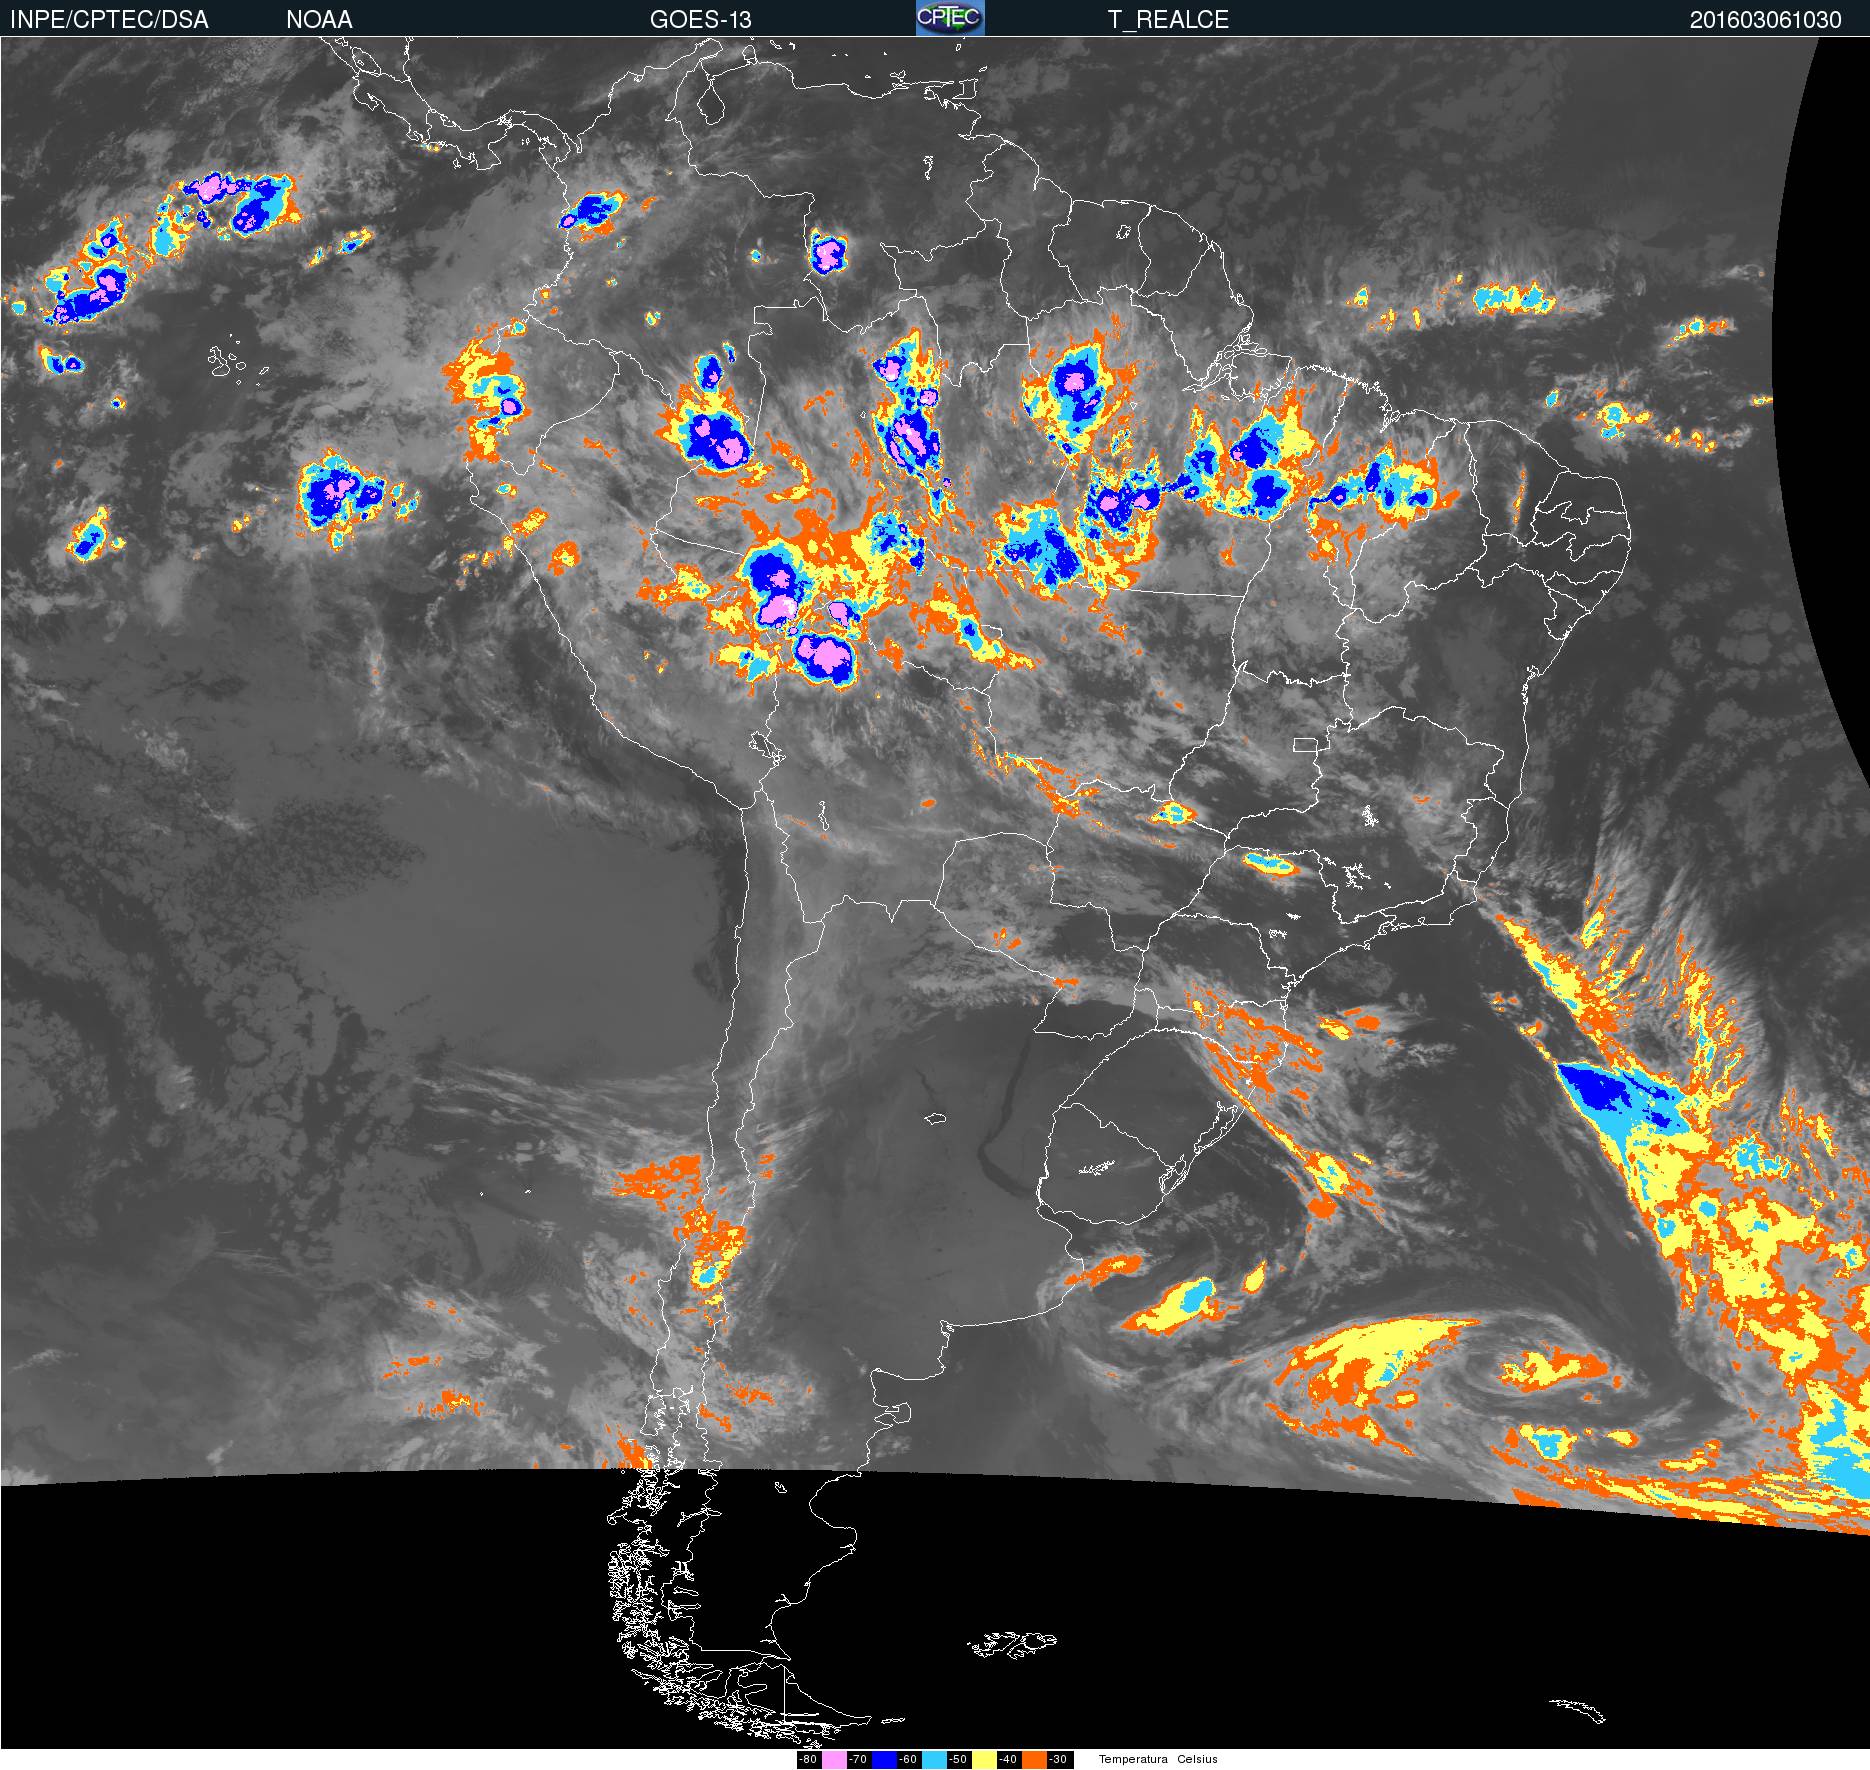Click the -50 legend value

(958, 1759)
